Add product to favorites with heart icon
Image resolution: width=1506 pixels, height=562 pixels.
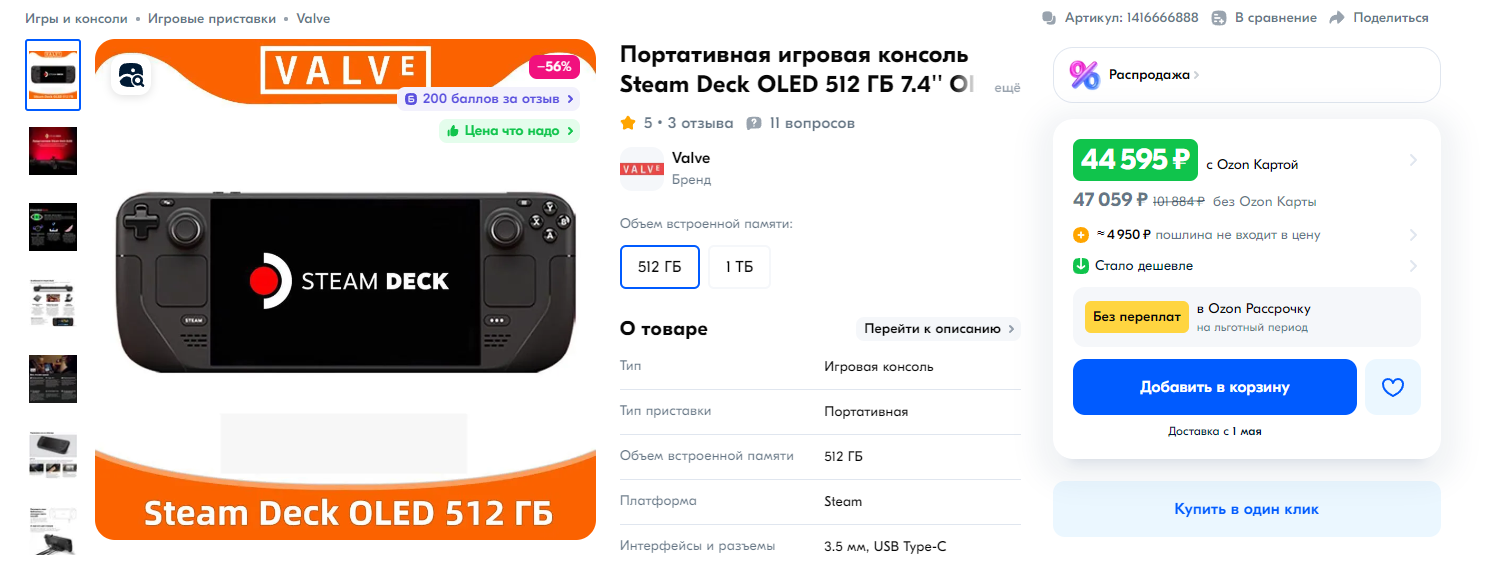tap(1393, 387)
